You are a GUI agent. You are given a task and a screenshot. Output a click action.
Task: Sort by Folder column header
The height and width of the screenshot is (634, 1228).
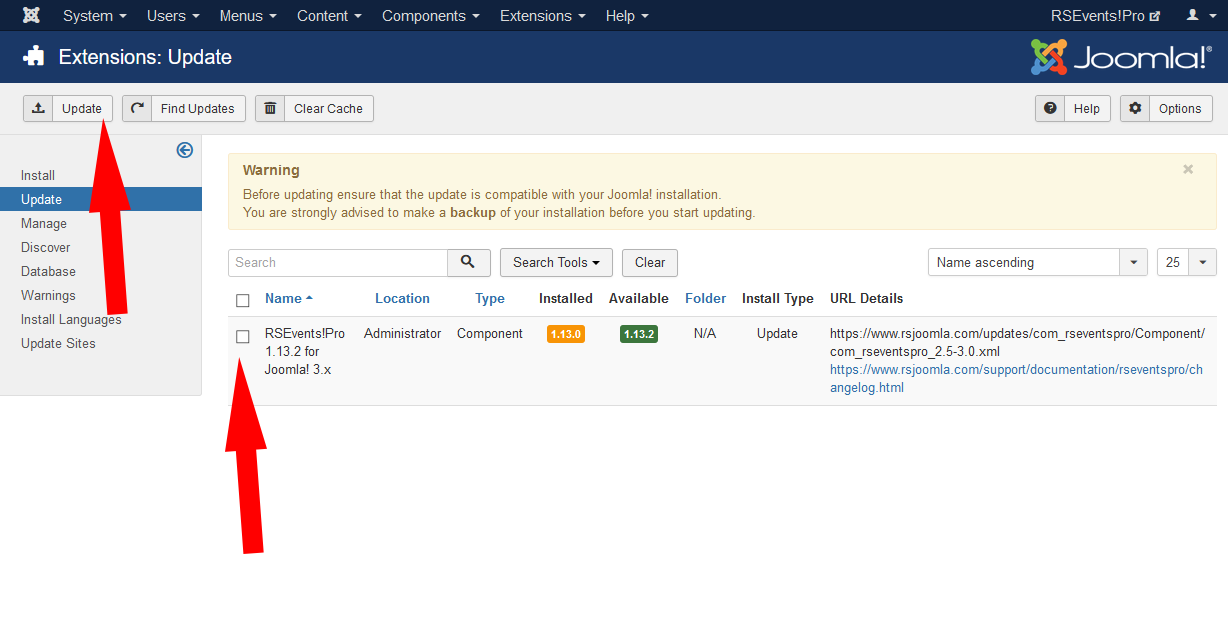(x=705, y=298)
